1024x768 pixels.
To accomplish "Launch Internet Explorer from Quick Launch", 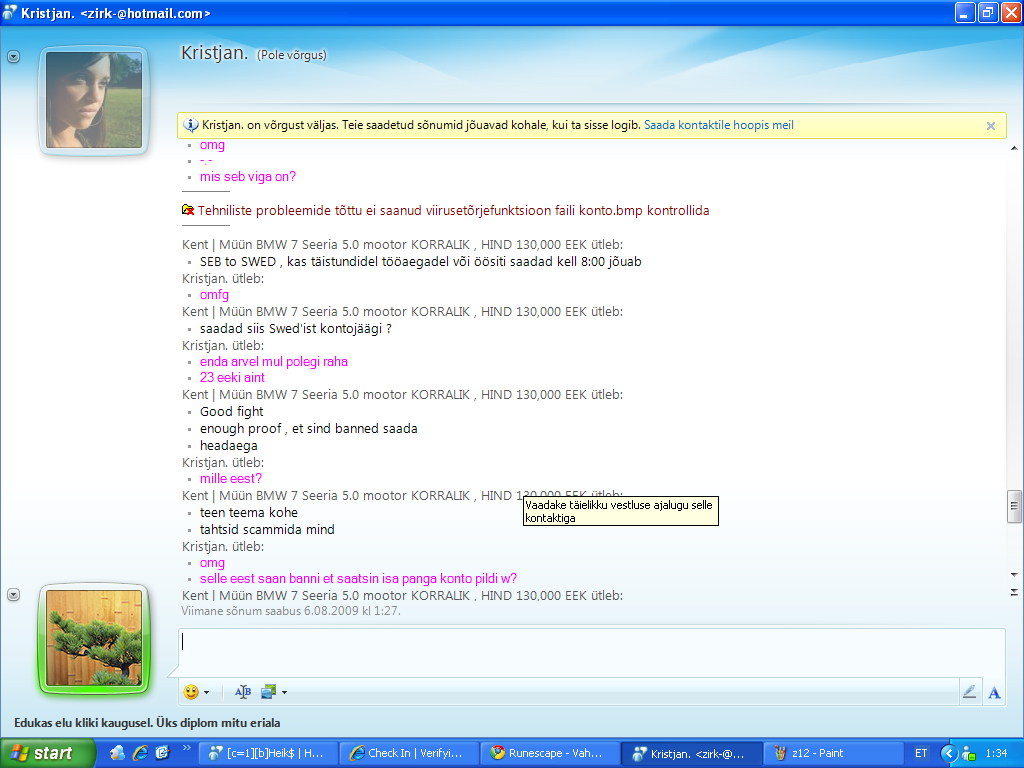I will click(x=140, y=753).
